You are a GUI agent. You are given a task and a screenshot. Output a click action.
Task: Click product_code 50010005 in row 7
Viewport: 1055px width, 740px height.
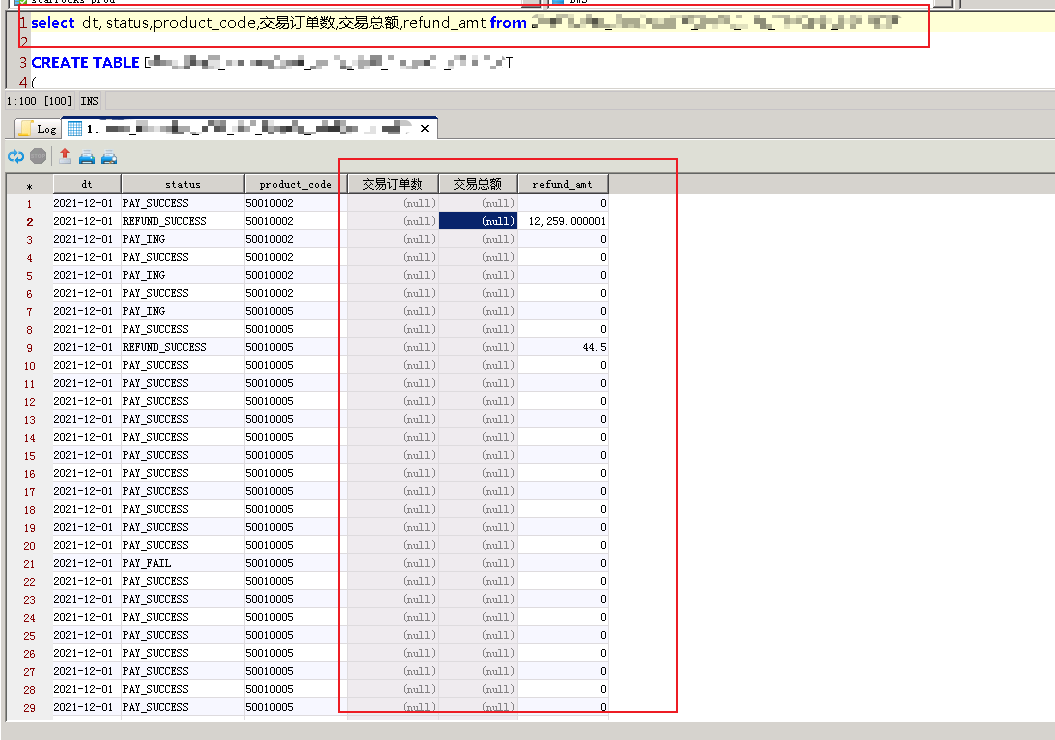pyautogui.click(x=269, y=311)
